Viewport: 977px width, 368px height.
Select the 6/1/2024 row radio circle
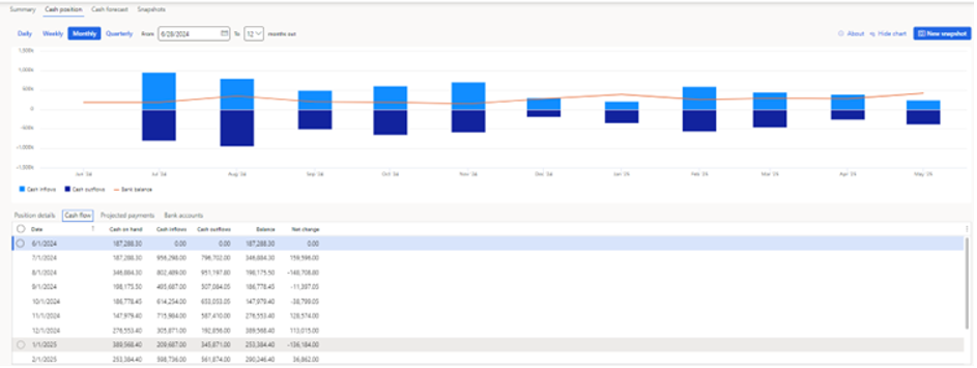[x=21, y=243]
